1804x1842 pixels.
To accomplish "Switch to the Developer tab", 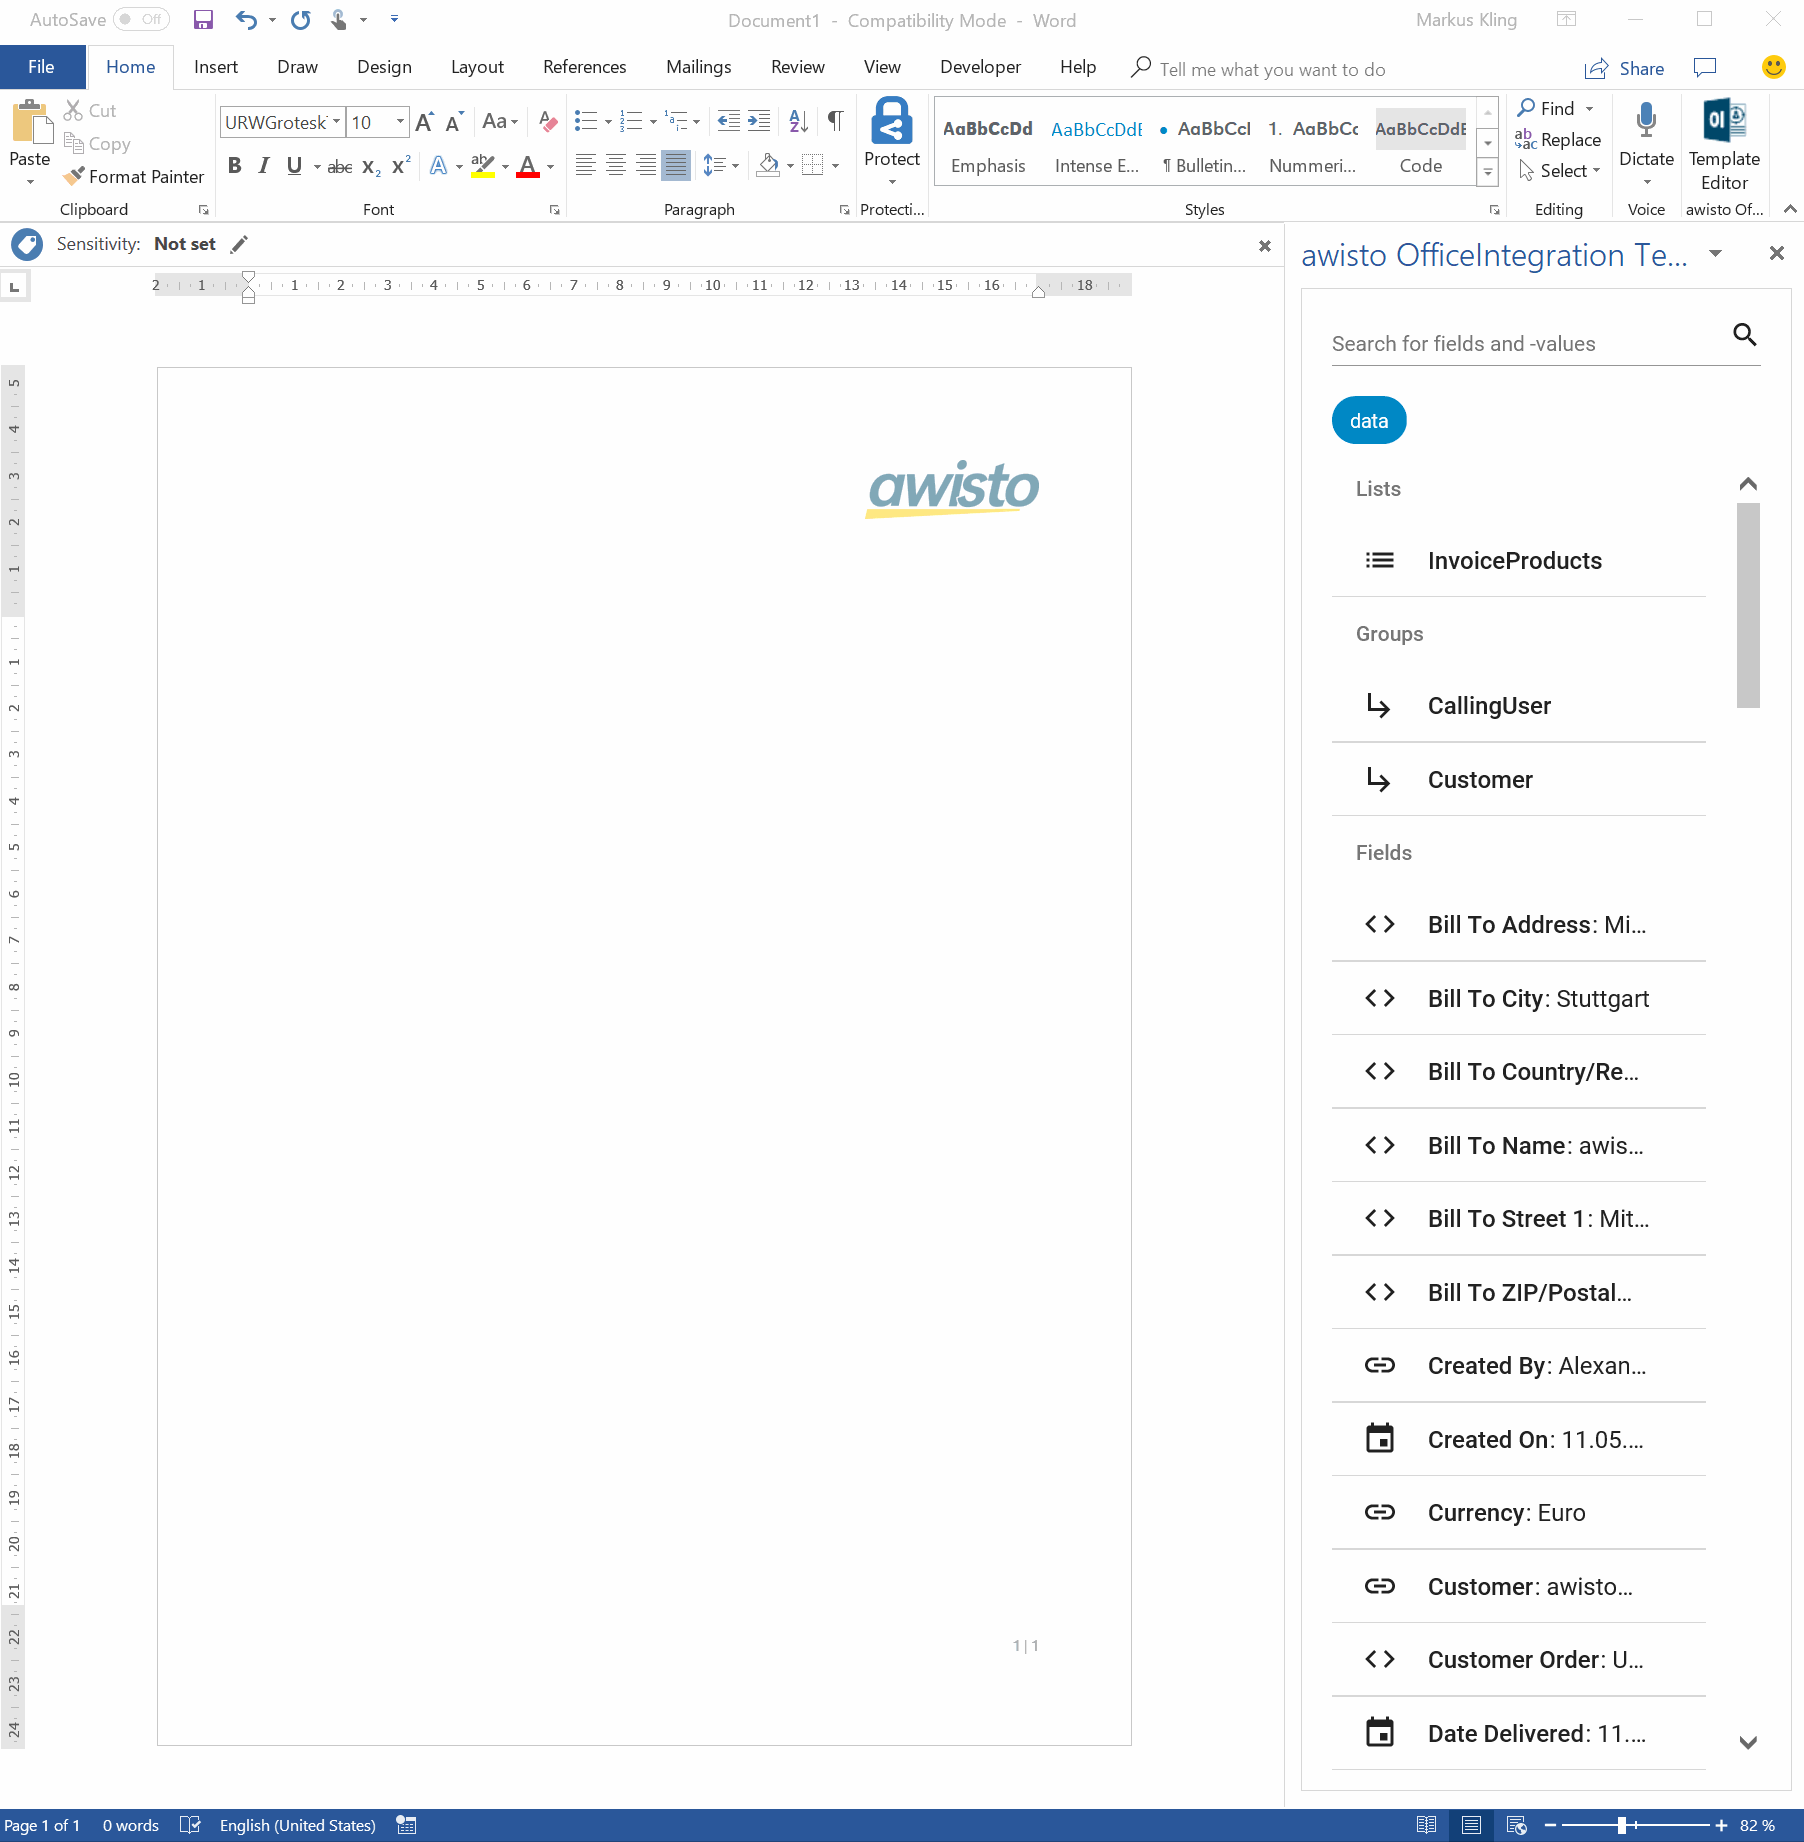I will (980, 67).
